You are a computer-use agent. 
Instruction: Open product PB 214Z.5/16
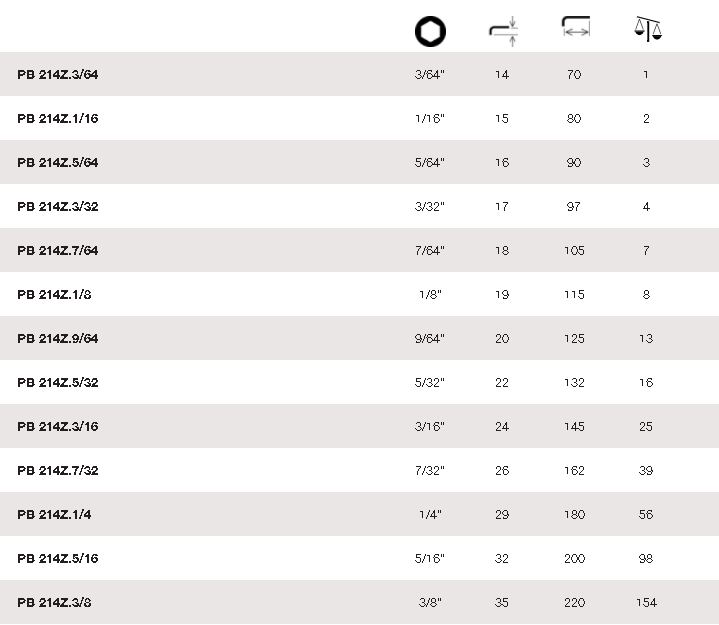[x=58, y=559]
